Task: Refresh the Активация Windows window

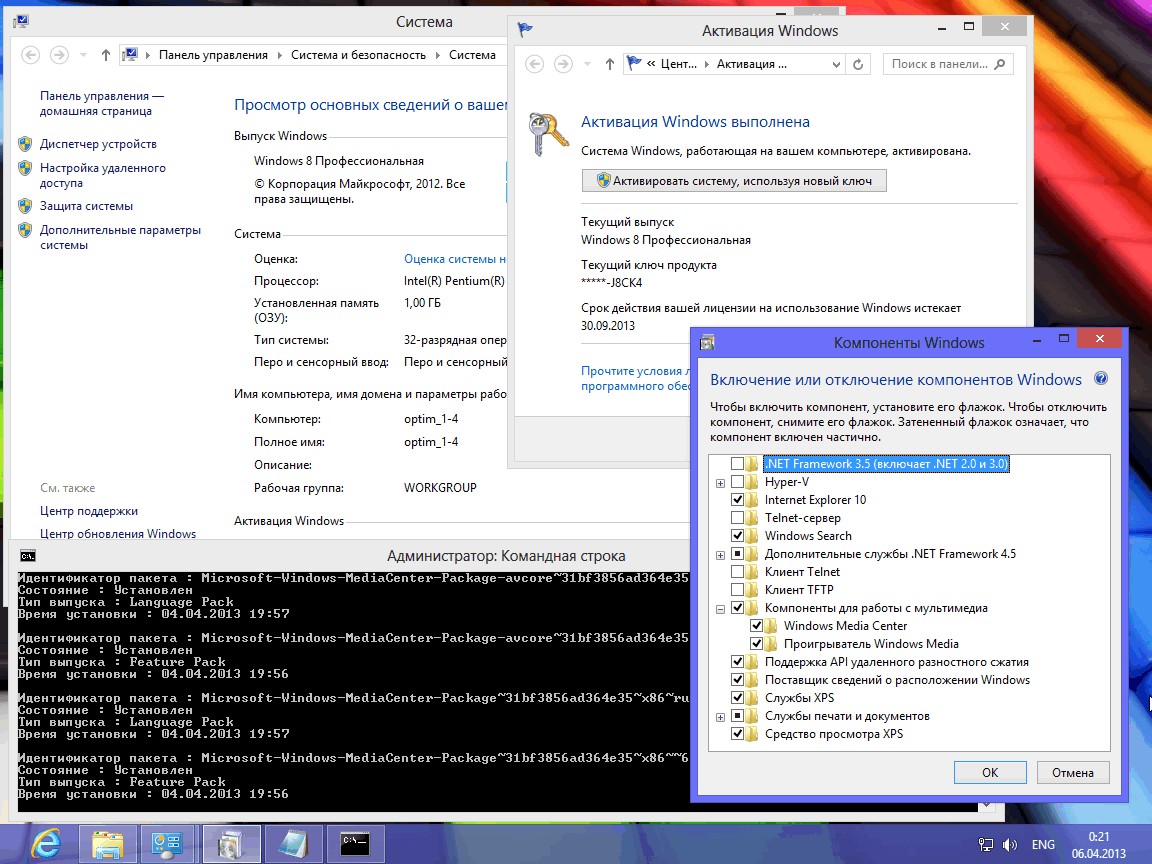Action: point(857,64)
